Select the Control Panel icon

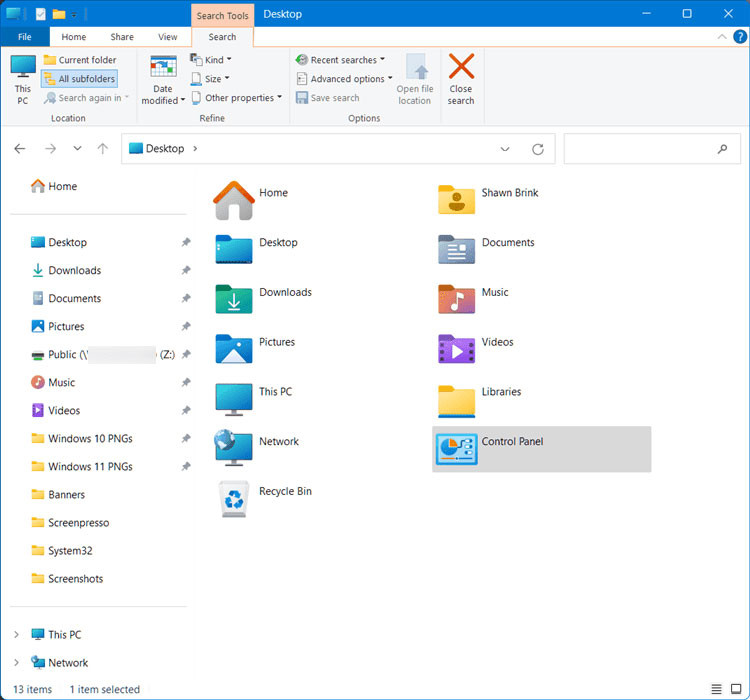click(456, 449)
